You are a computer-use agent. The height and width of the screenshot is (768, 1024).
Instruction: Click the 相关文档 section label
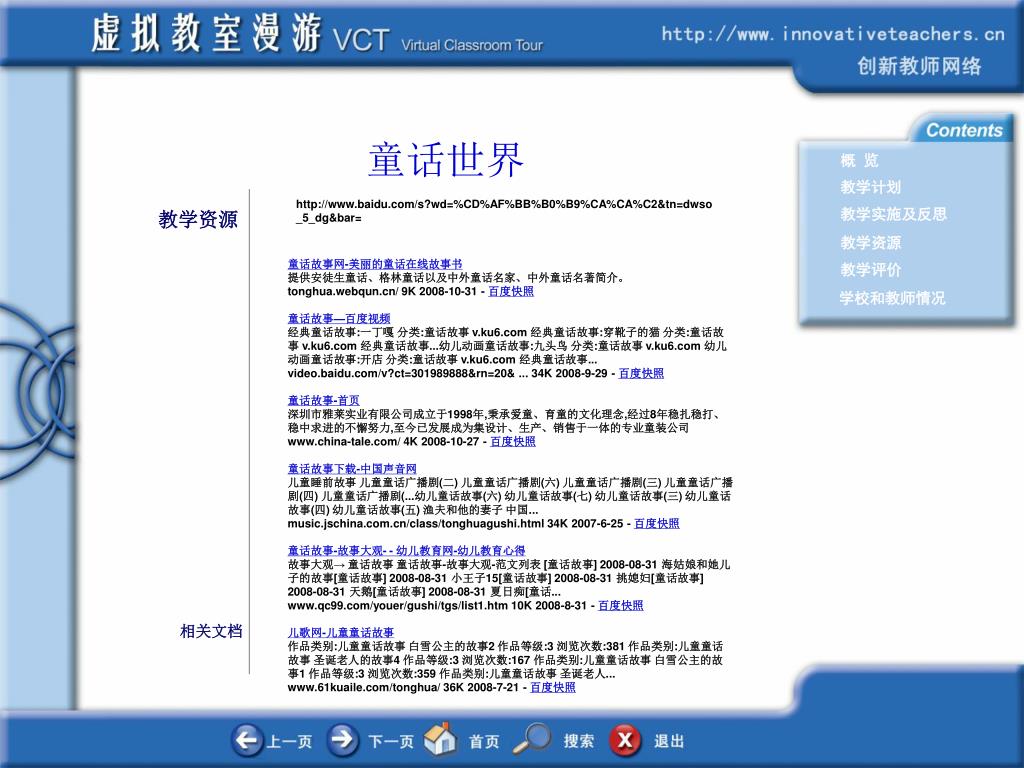tap(211, 632)
